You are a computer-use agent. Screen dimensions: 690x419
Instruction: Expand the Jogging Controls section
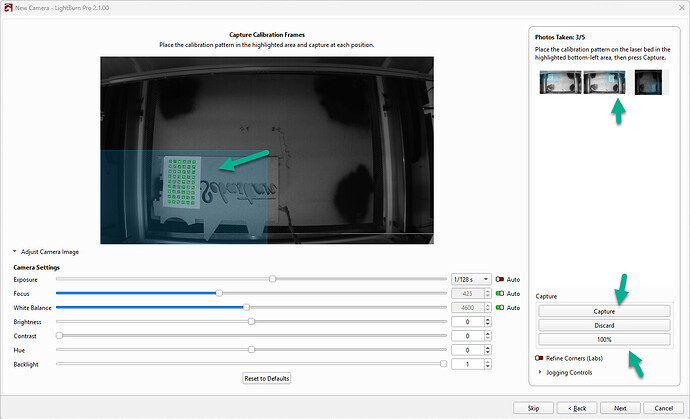[x=540, y=372]
